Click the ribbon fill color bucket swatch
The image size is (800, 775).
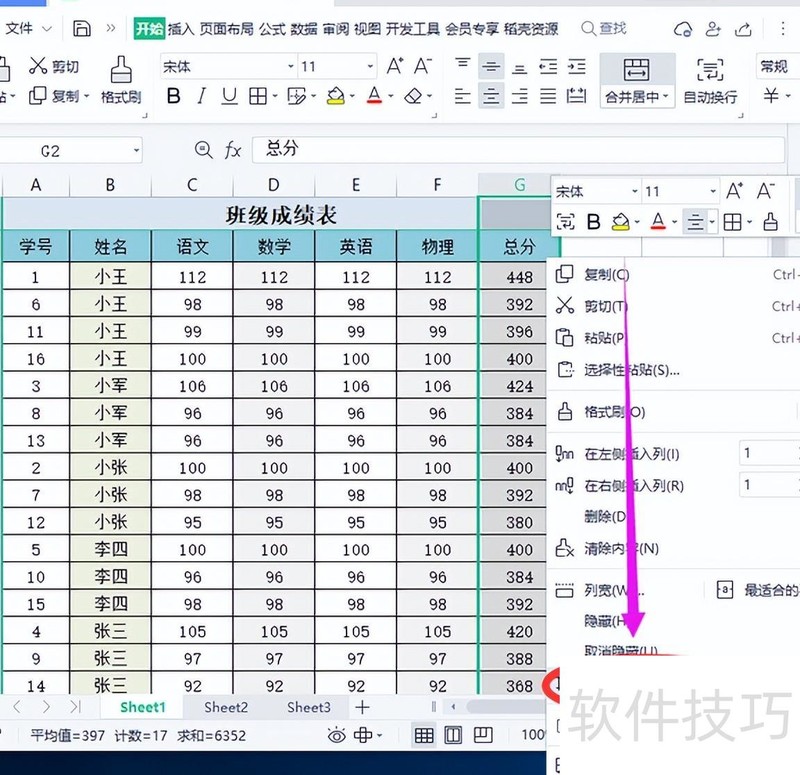336,97
